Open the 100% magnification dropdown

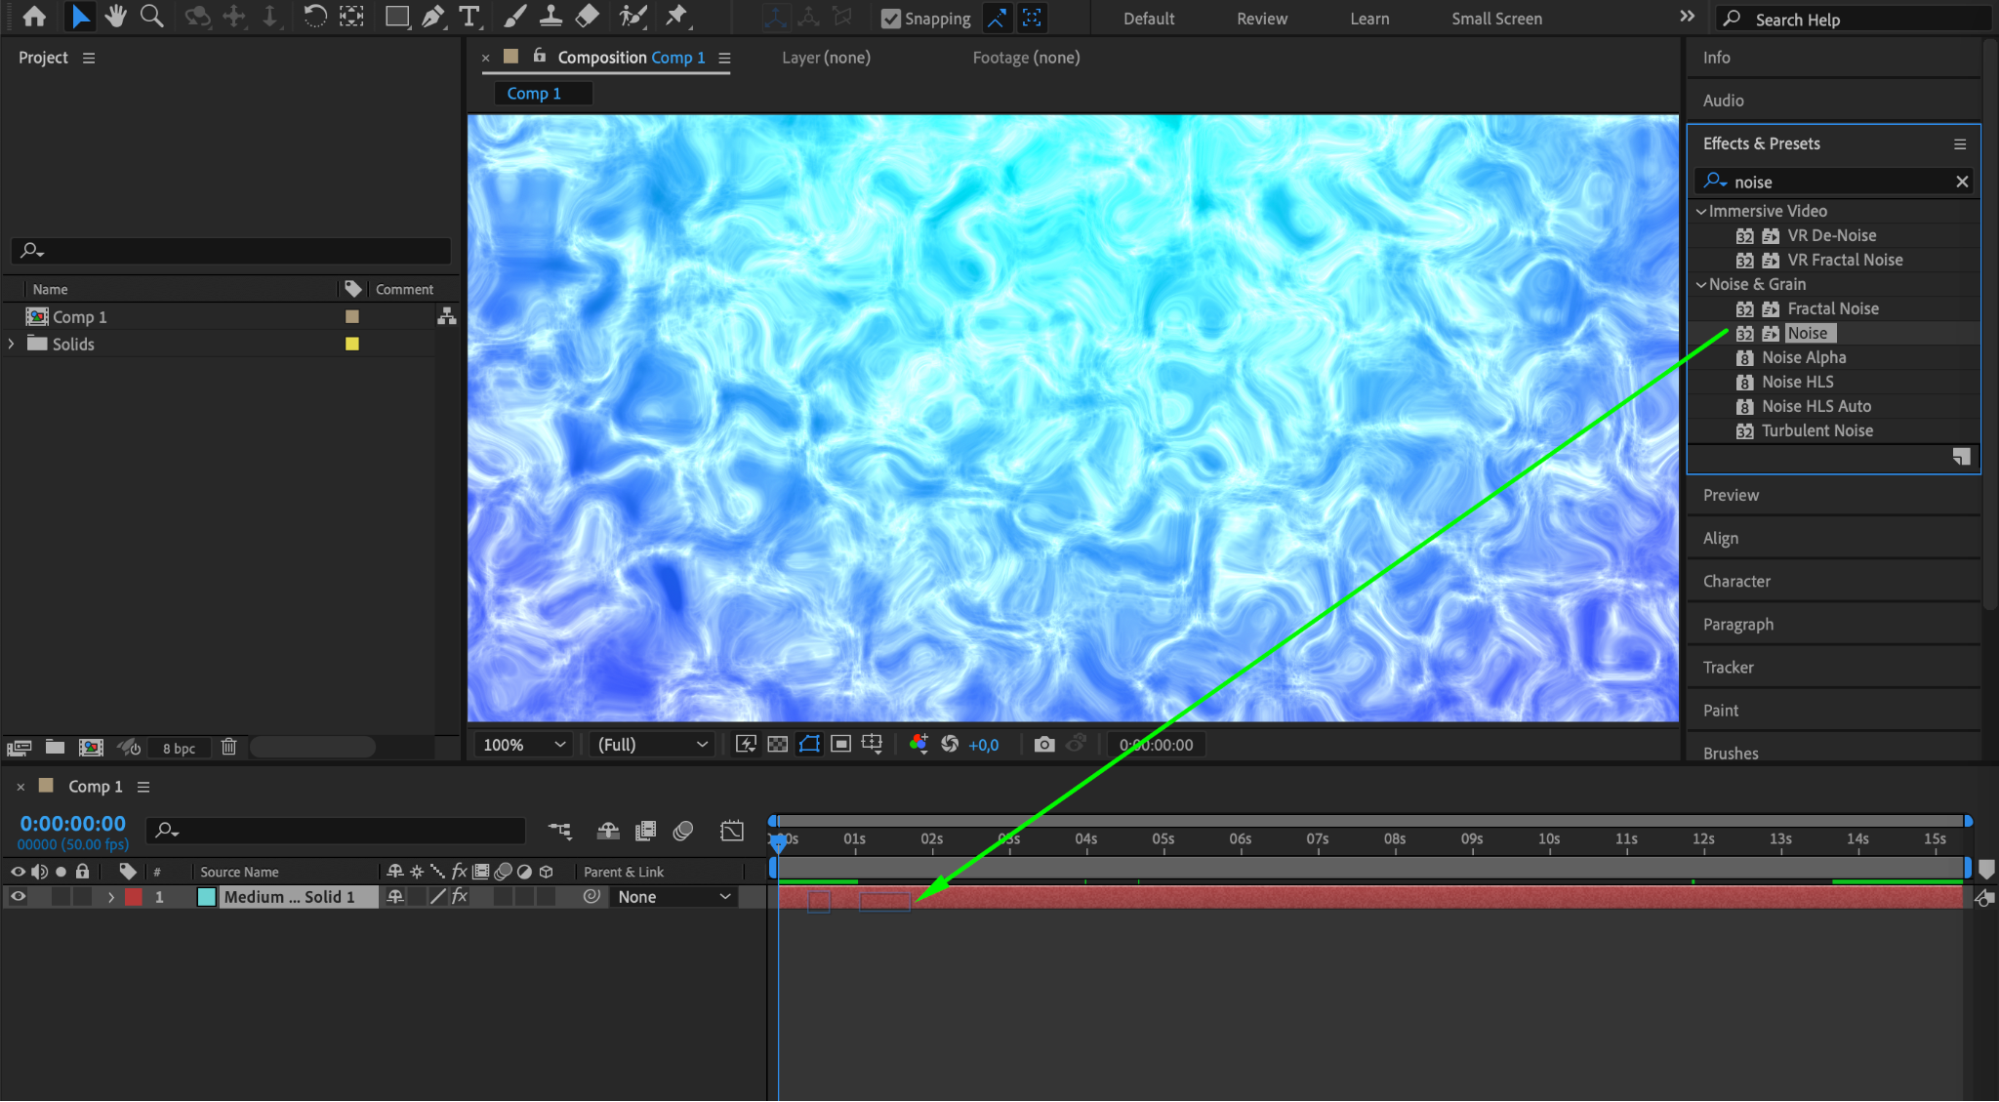[x=524, y=744]
